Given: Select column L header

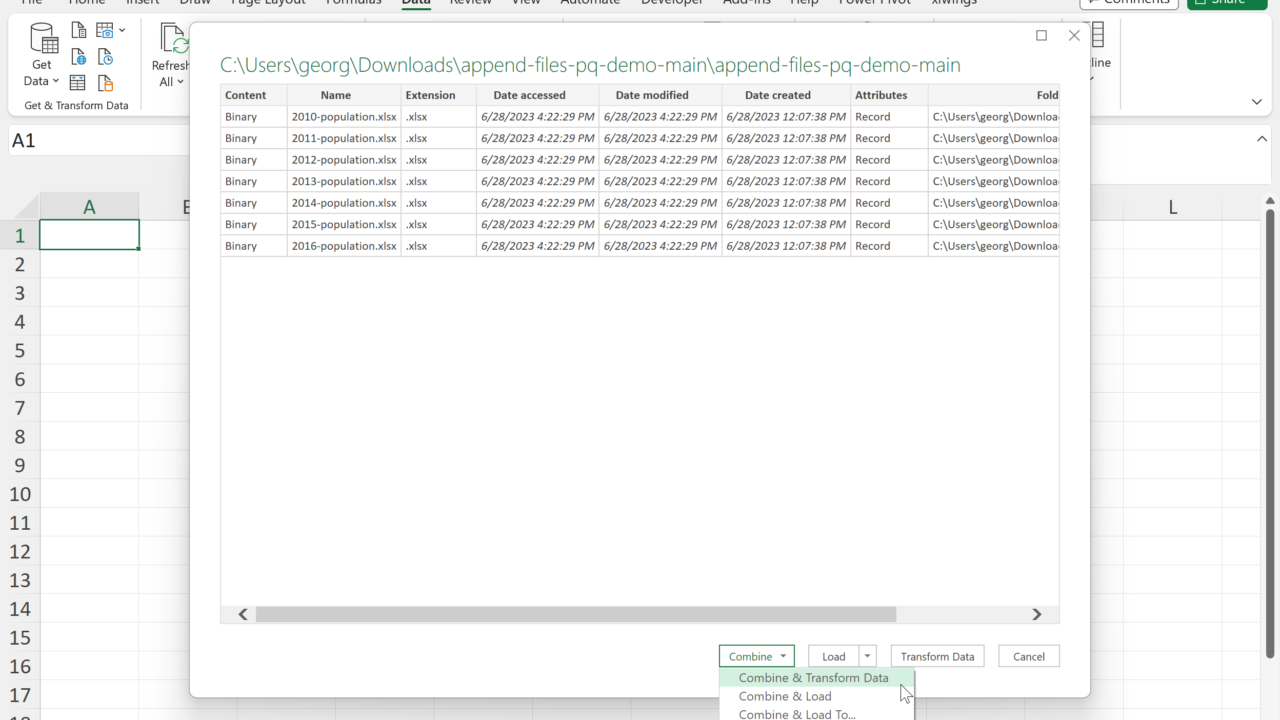Looking at the screenshot, I should pyautogui.click(x=1172, y=207).
